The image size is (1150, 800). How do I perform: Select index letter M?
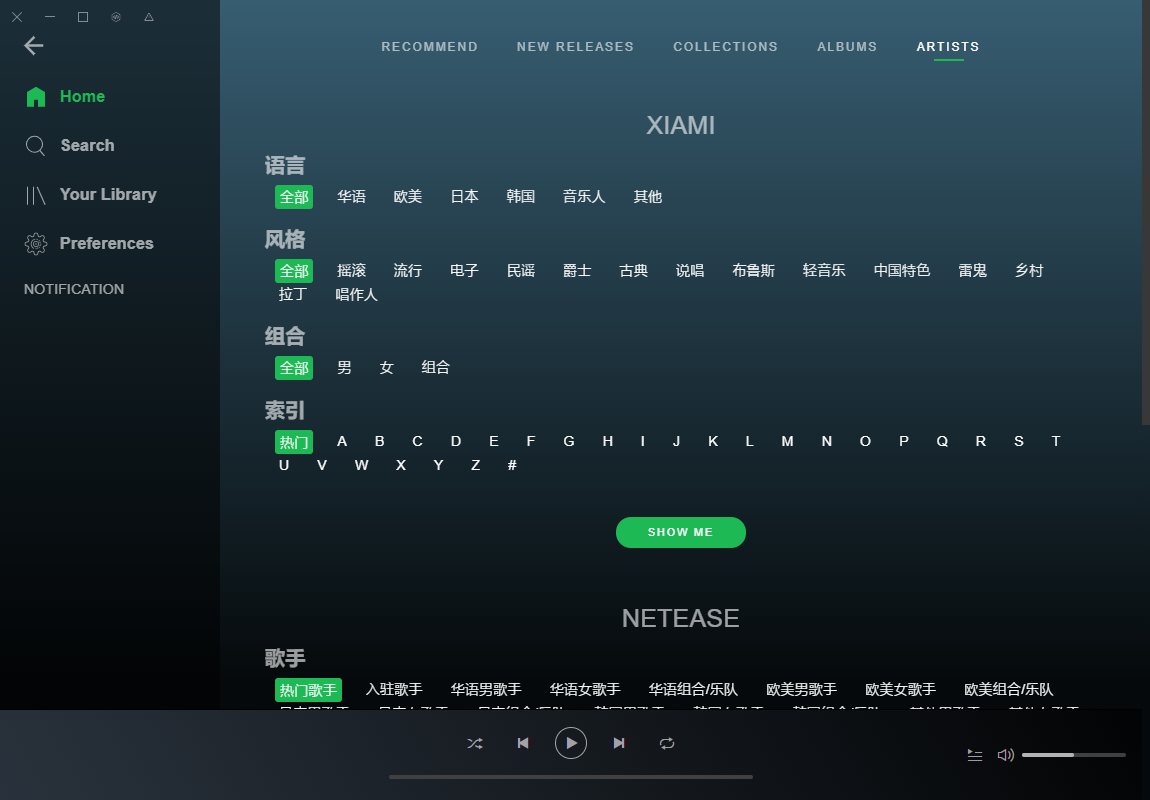tap(788, 441)
